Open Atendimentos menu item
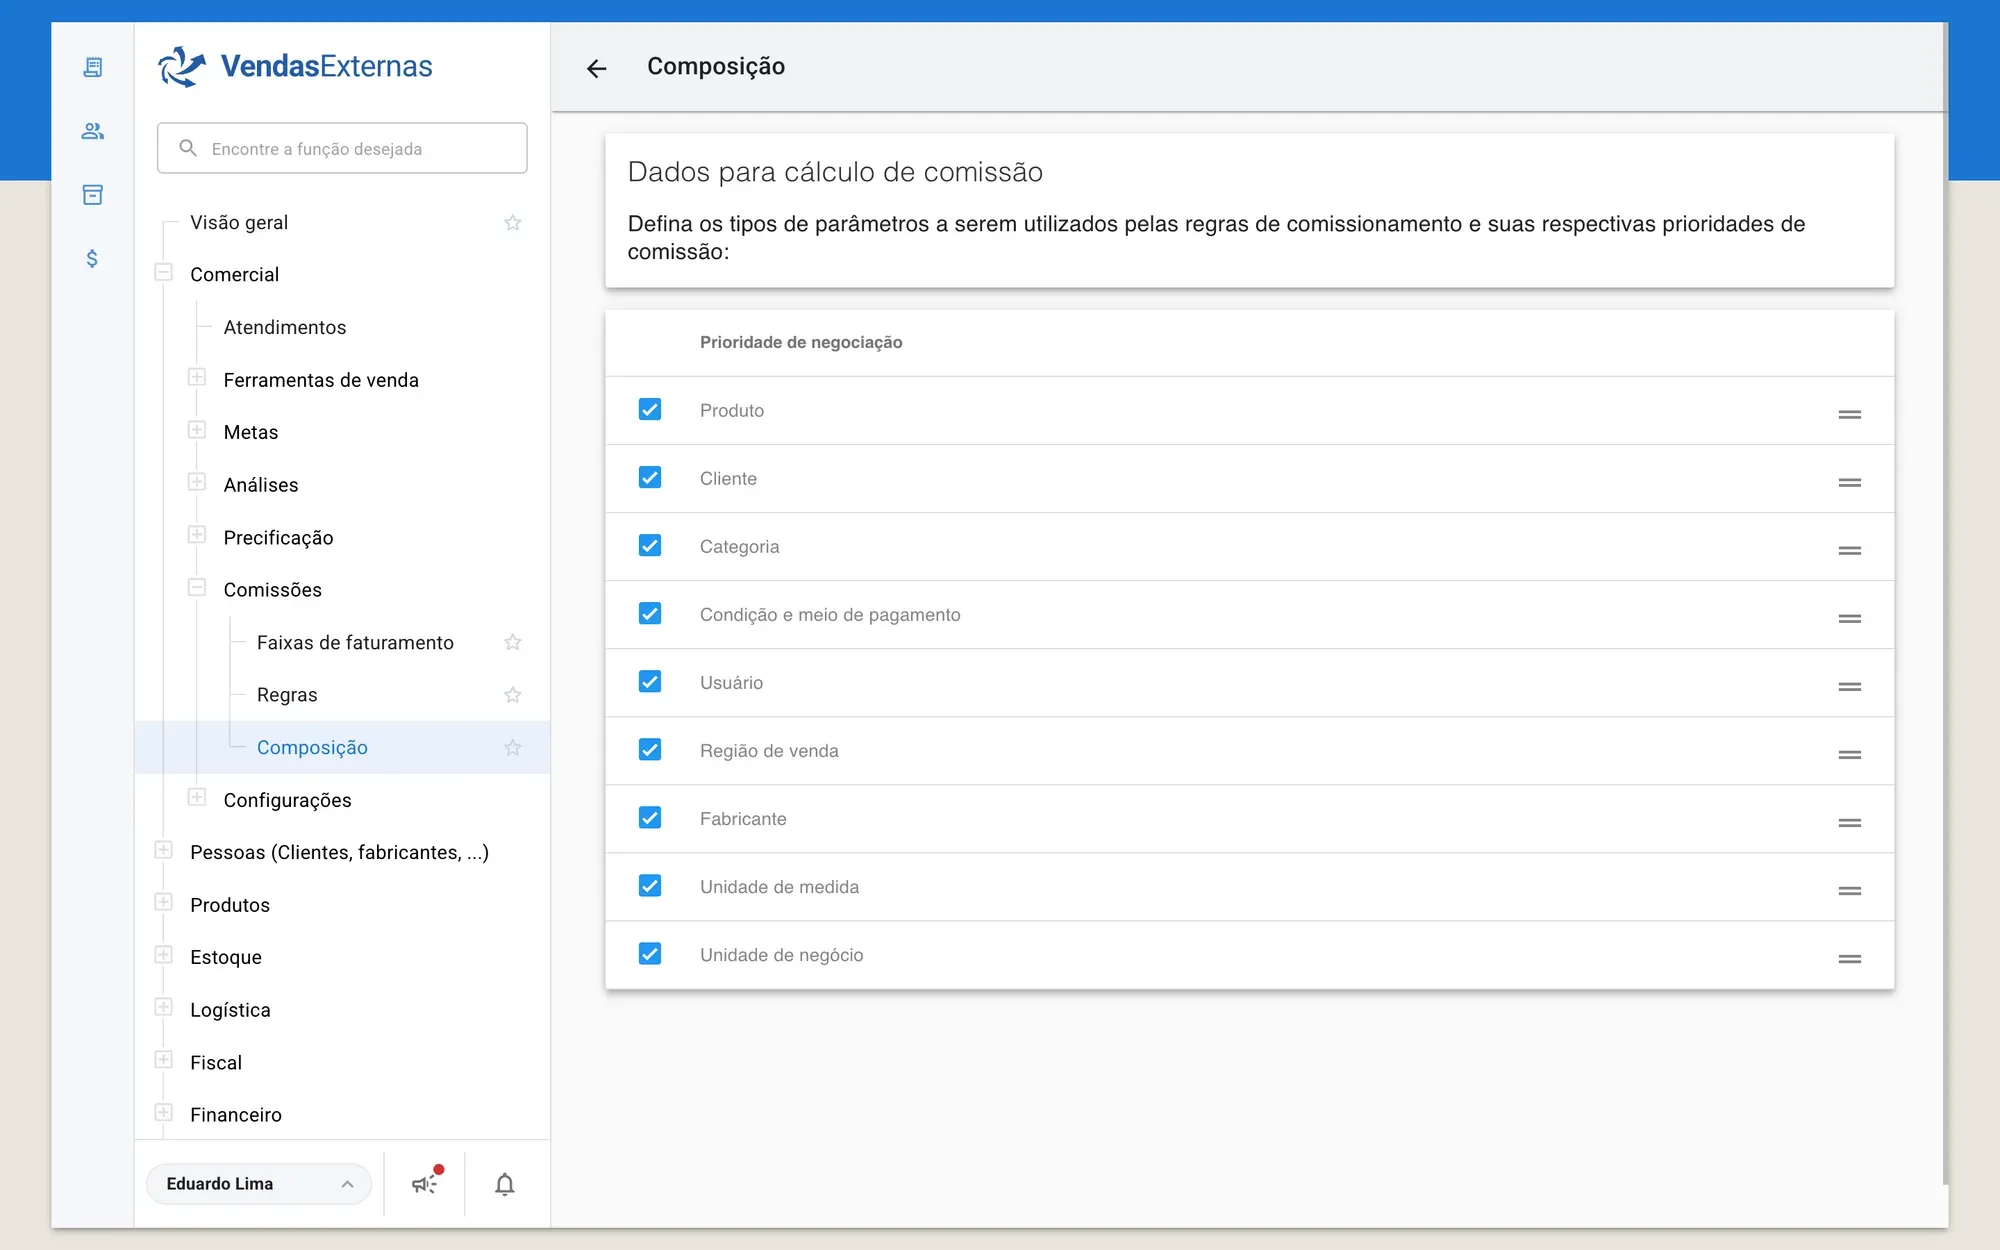This screenshot has width=2000, height=1250. (285, 327)
